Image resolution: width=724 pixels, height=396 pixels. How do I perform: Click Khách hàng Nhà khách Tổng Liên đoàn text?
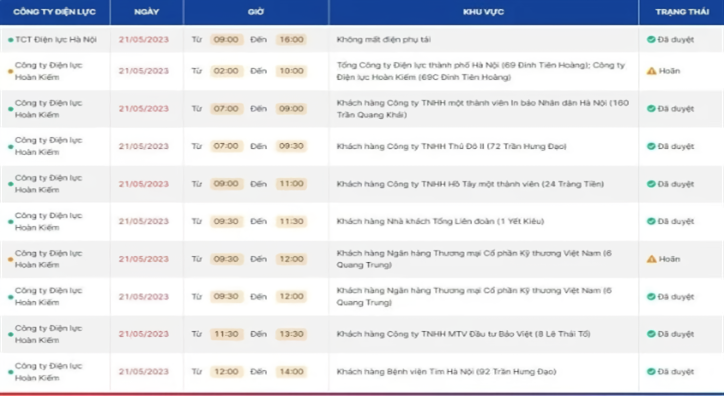coord(440,222)
